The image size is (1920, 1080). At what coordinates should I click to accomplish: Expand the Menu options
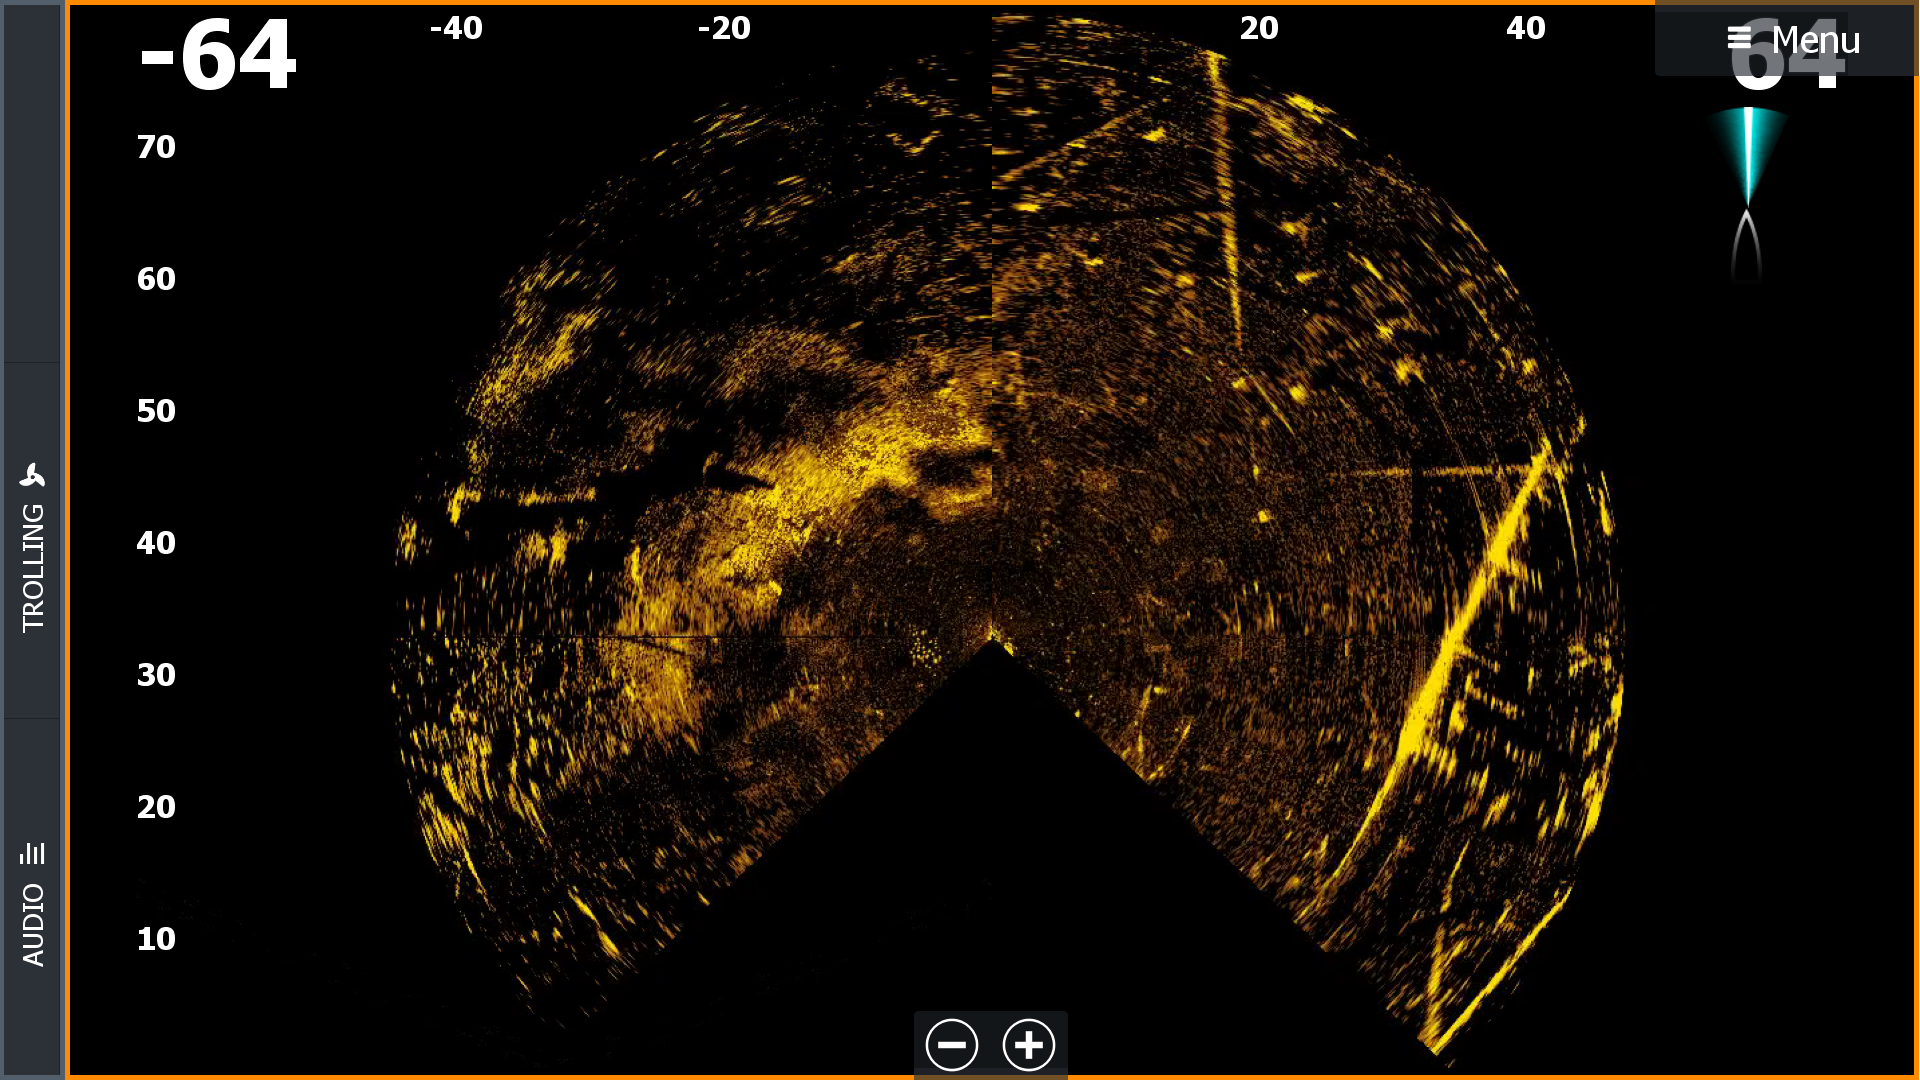point(1815,40)
